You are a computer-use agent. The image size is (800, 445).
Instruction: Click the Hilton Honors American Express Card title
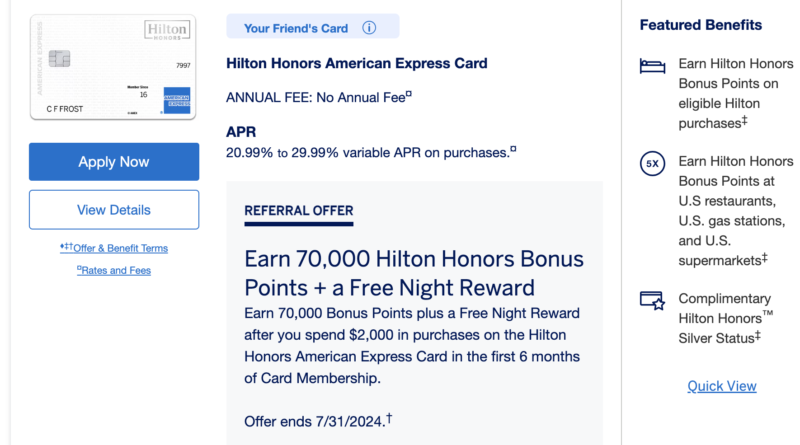point(357,64)
